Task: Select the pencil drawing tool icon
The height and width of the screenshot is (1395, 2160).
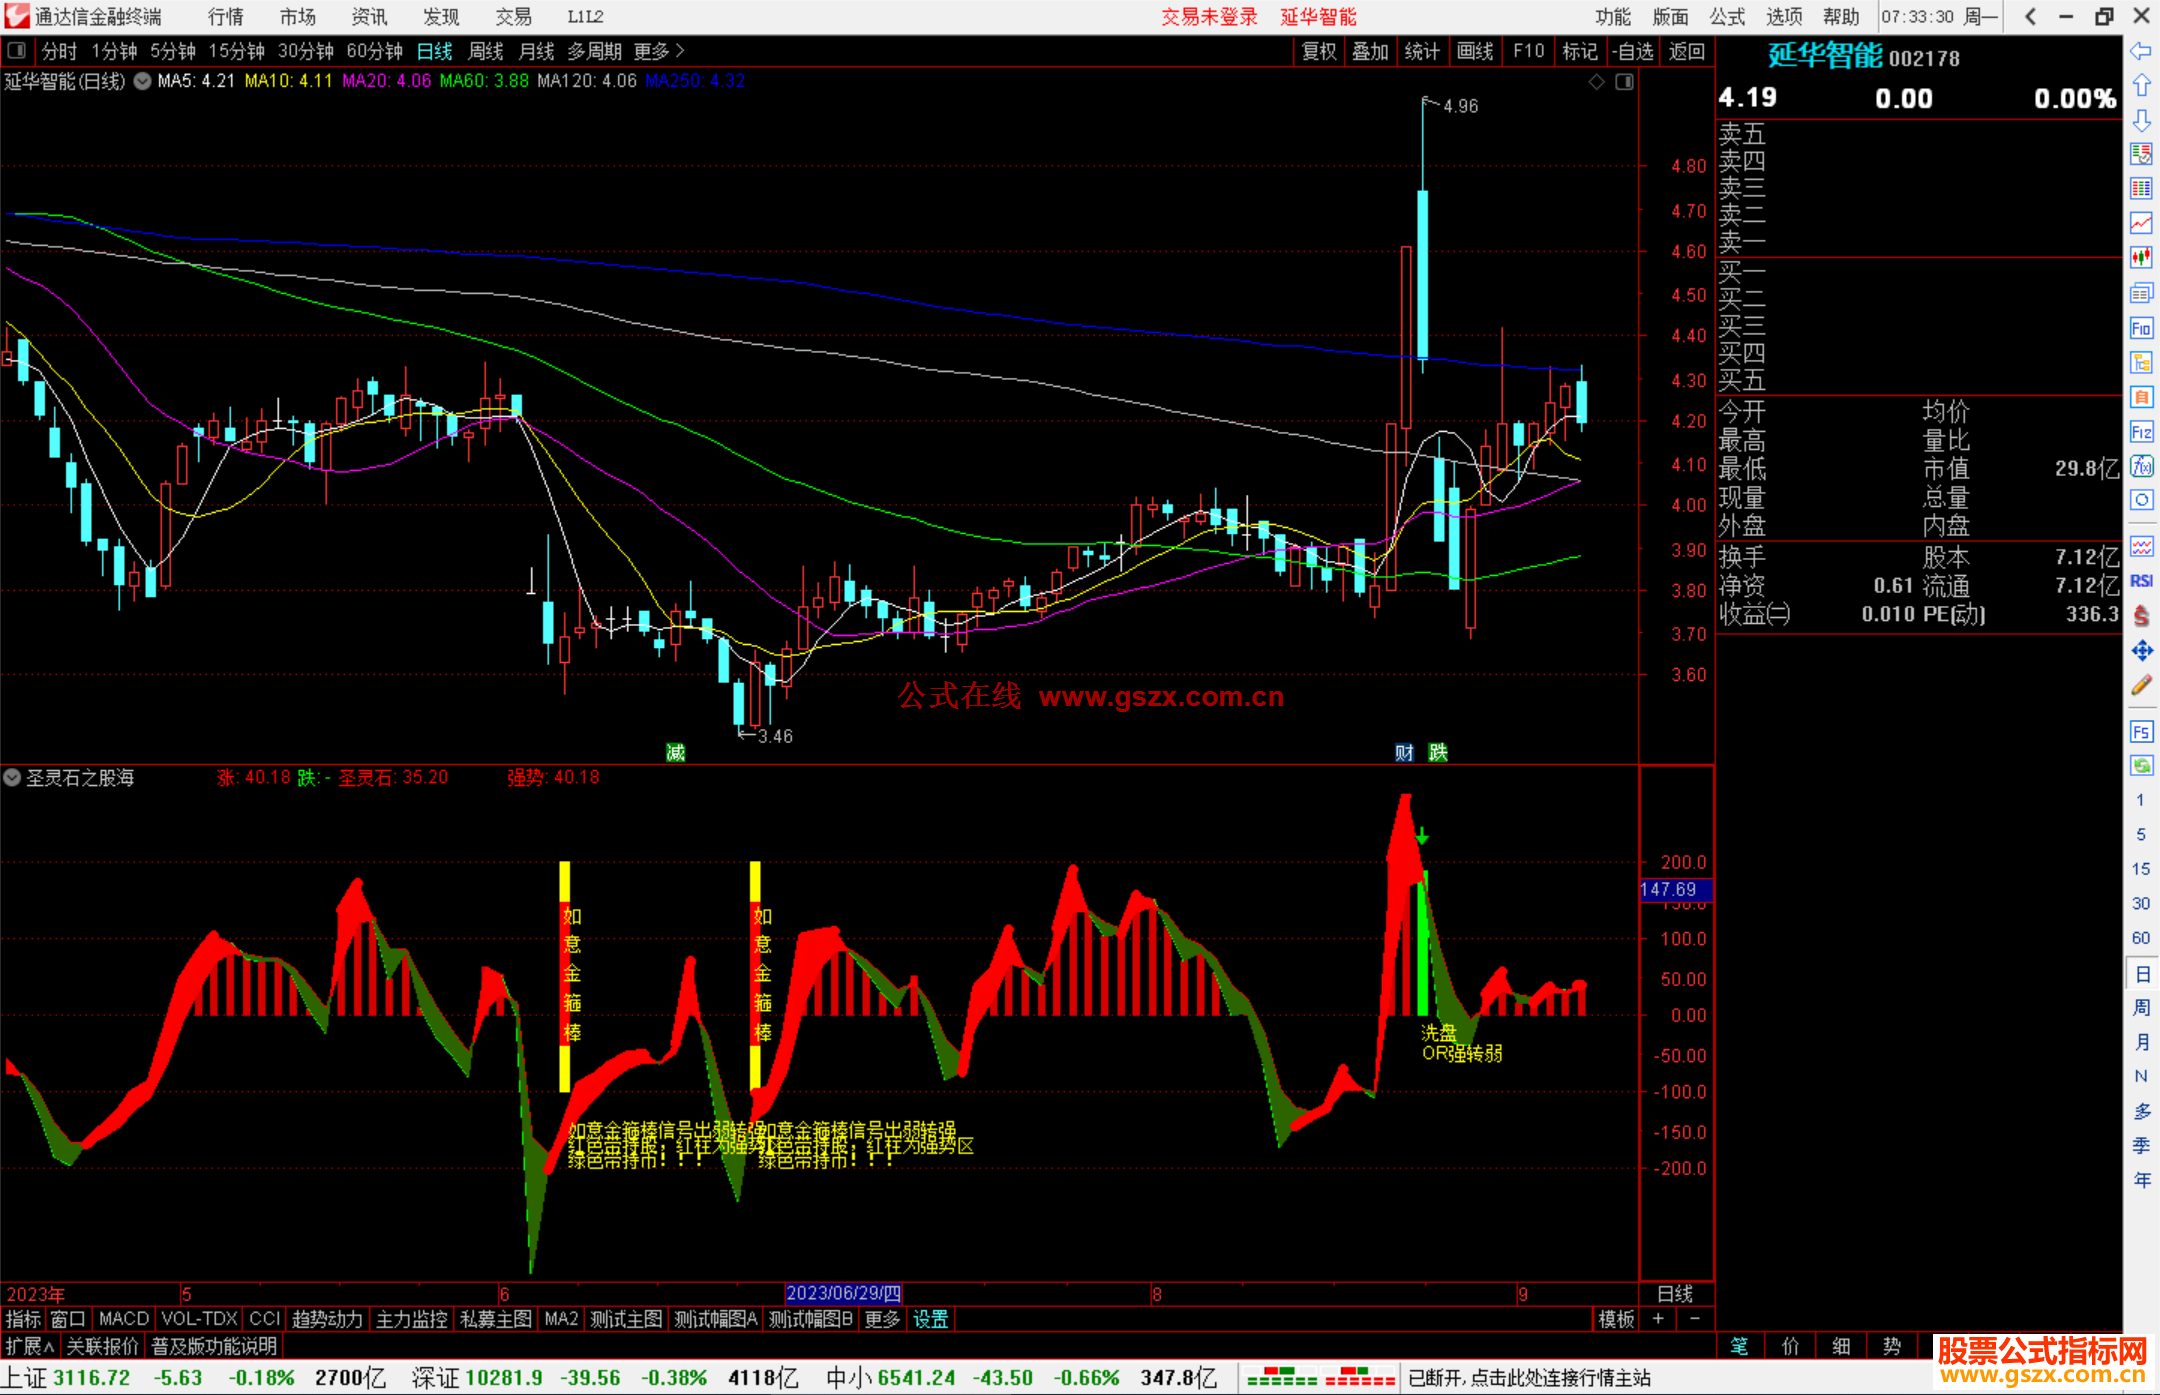Action: 2141,685
